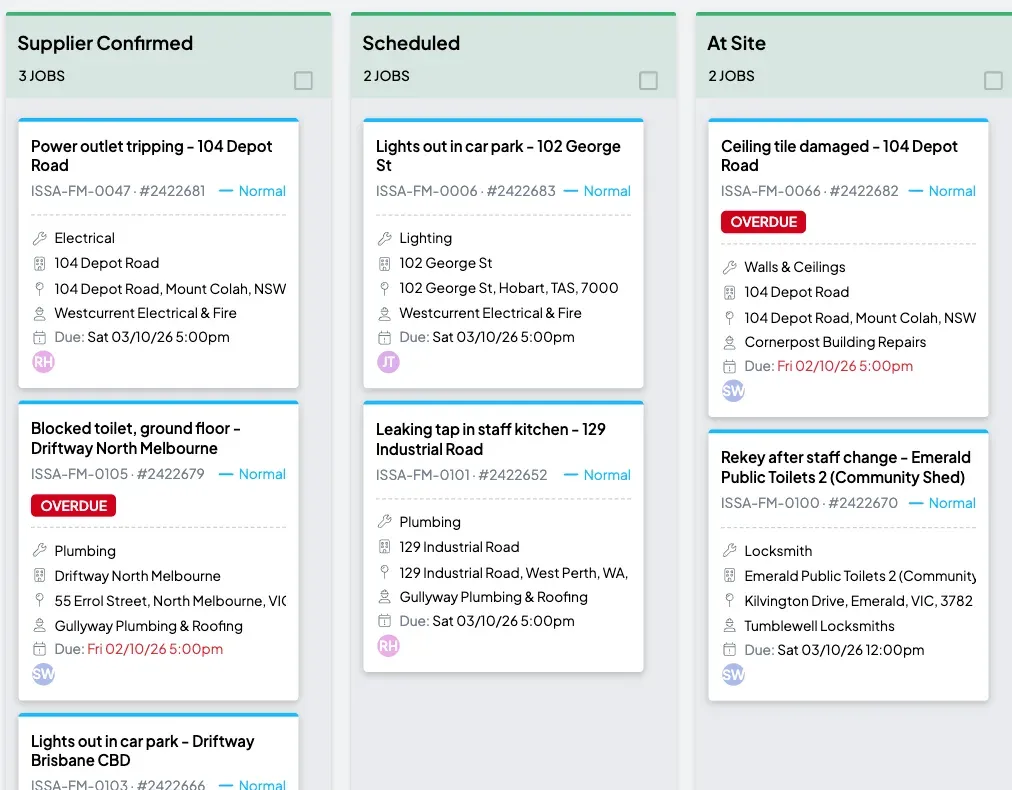Click building icon beside Driftway North Melbourne
The width and height of the screenshot is (1012, 790).
coord(39,576)
